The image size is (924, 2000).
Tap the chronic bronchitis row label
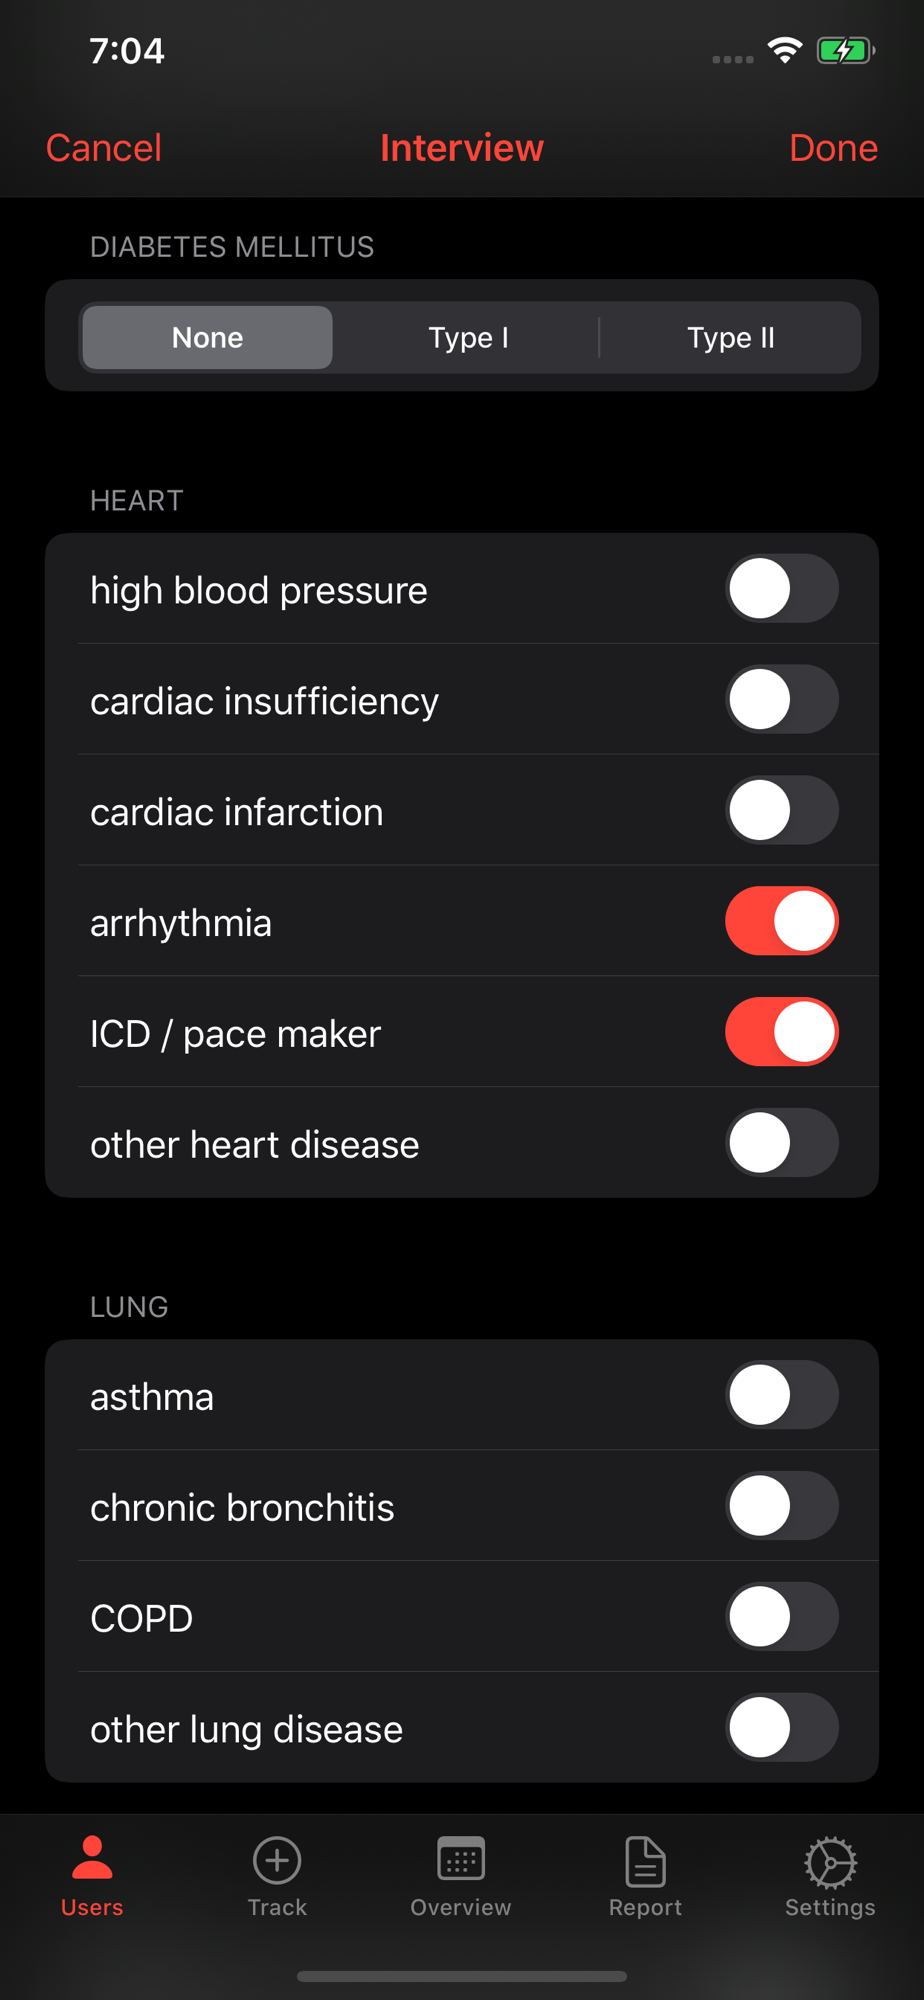[242, 1507]
